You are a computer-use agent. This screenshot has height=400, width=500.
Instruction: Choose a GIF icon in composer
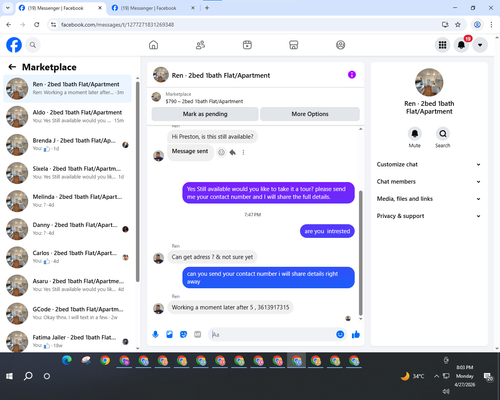point(198,334)
